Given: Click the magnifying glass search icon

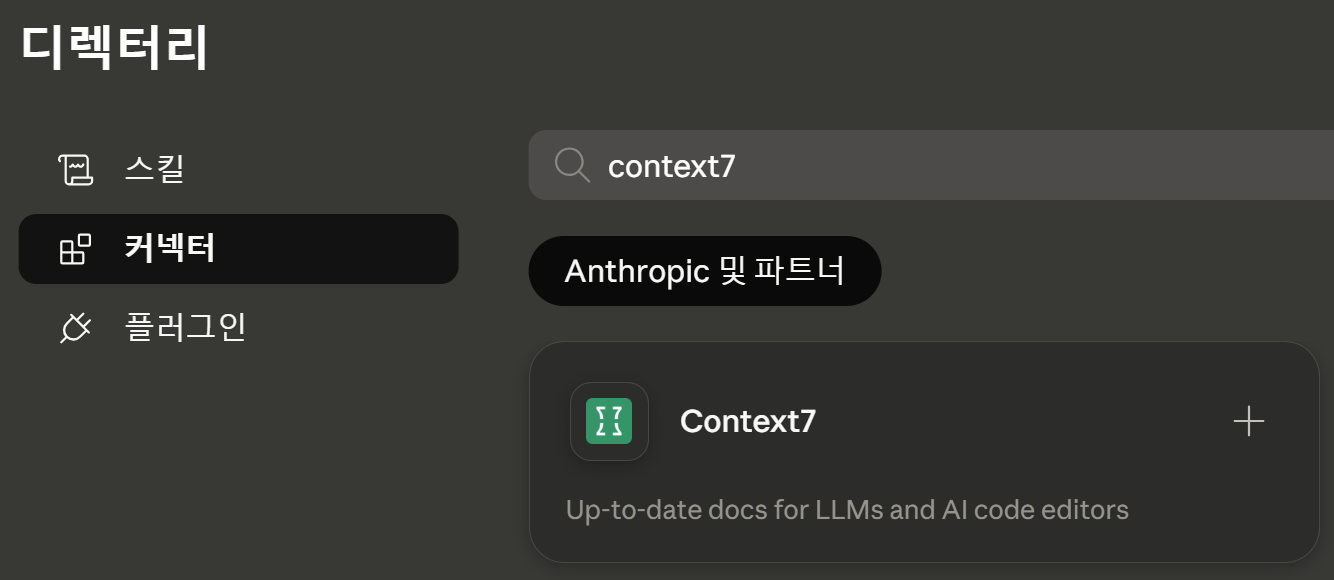Looking at the screenshot, I should pyautogui.click(x=572, y=165).
